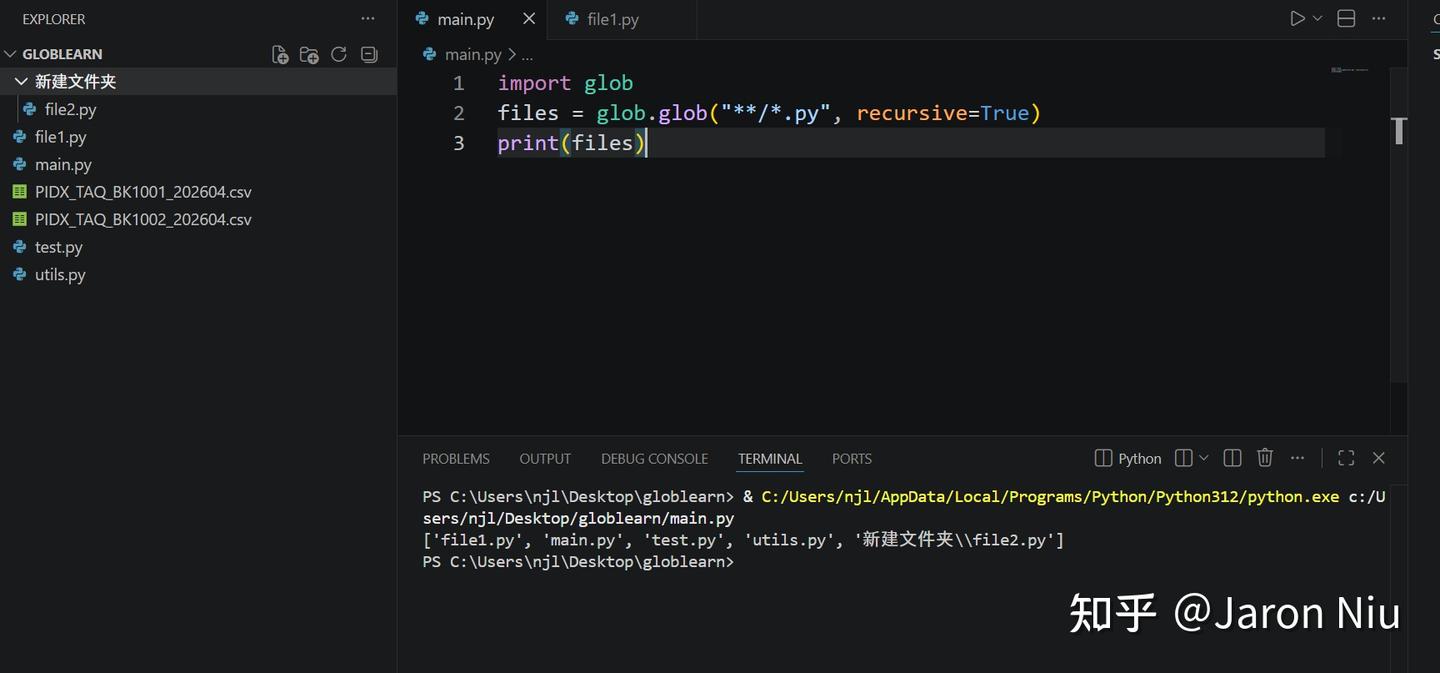Click the Python terminal profile label
Image resolution: width=1440 pixels, height=673 pixels.
pyautogui.click(x=1128, y=459)
